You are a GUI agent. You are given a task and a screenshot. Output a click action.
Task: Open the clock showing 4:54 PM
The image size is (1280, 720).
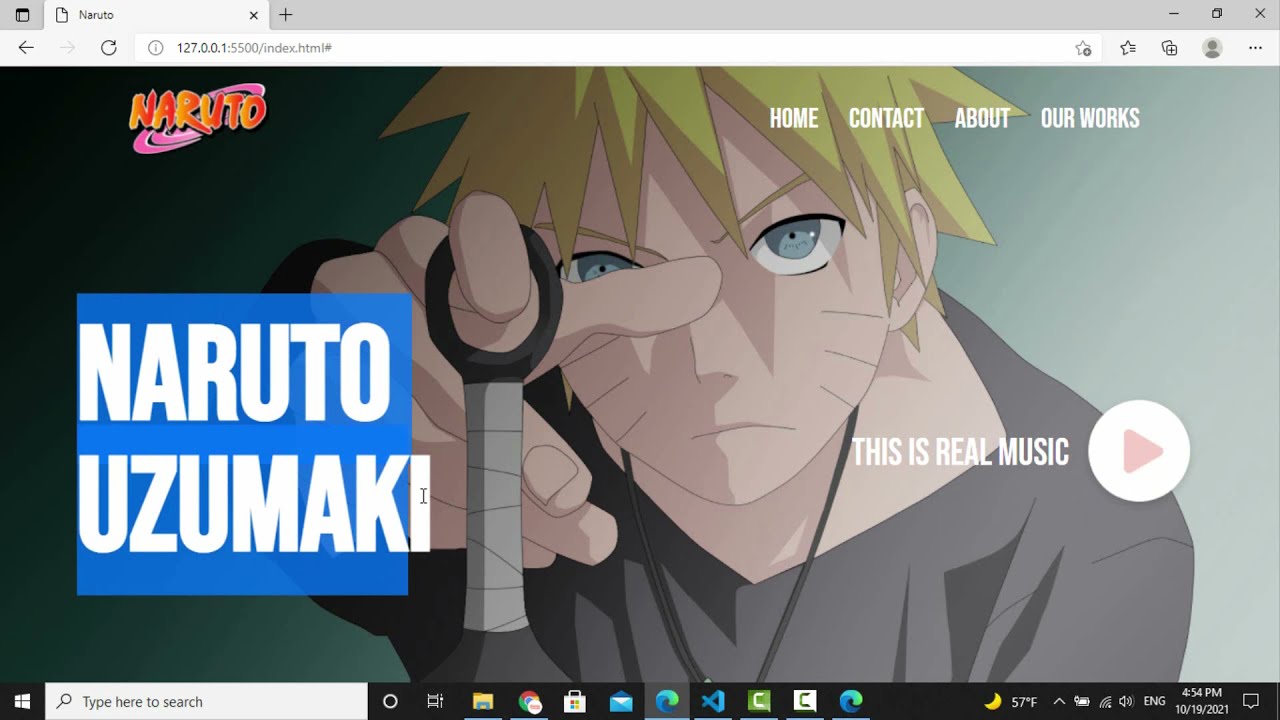(1201, 701)
